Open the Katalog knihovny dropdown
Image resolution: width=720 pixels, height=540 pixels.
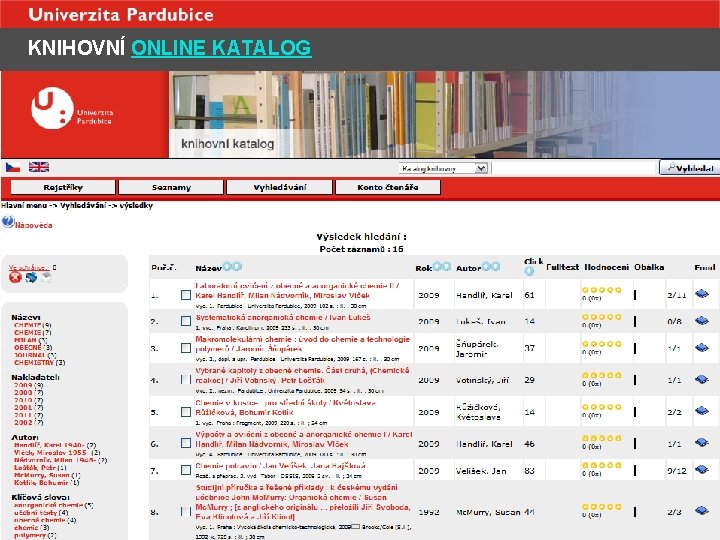click(443, 169)
